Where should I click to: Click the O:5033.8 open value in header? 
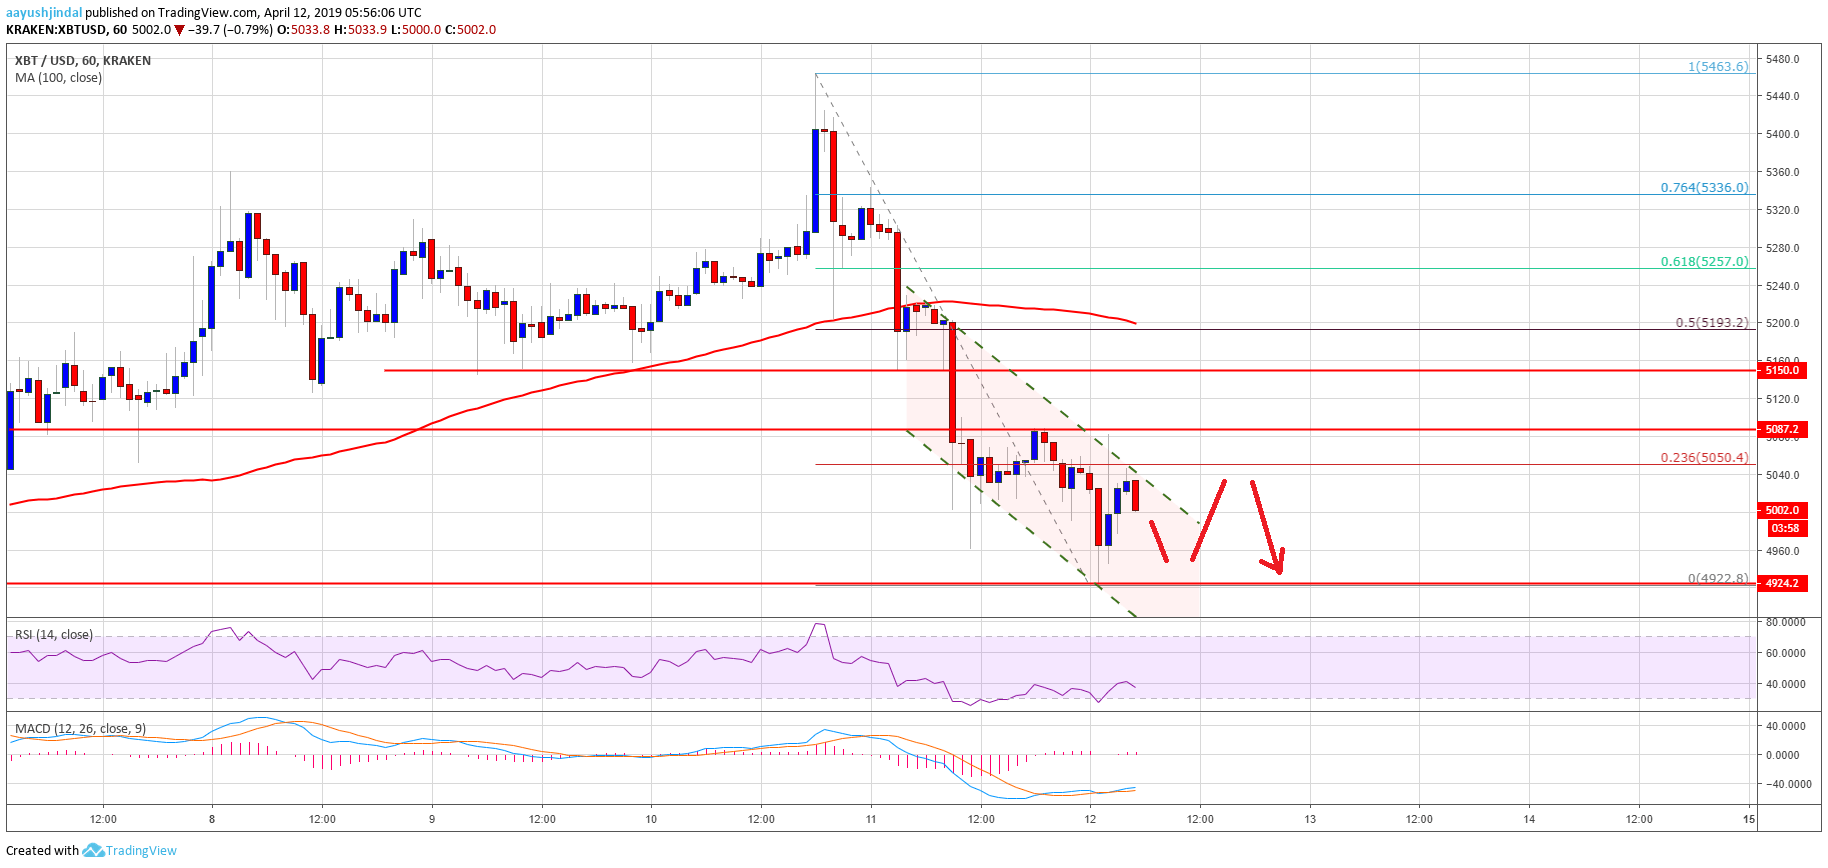point(303,30)
